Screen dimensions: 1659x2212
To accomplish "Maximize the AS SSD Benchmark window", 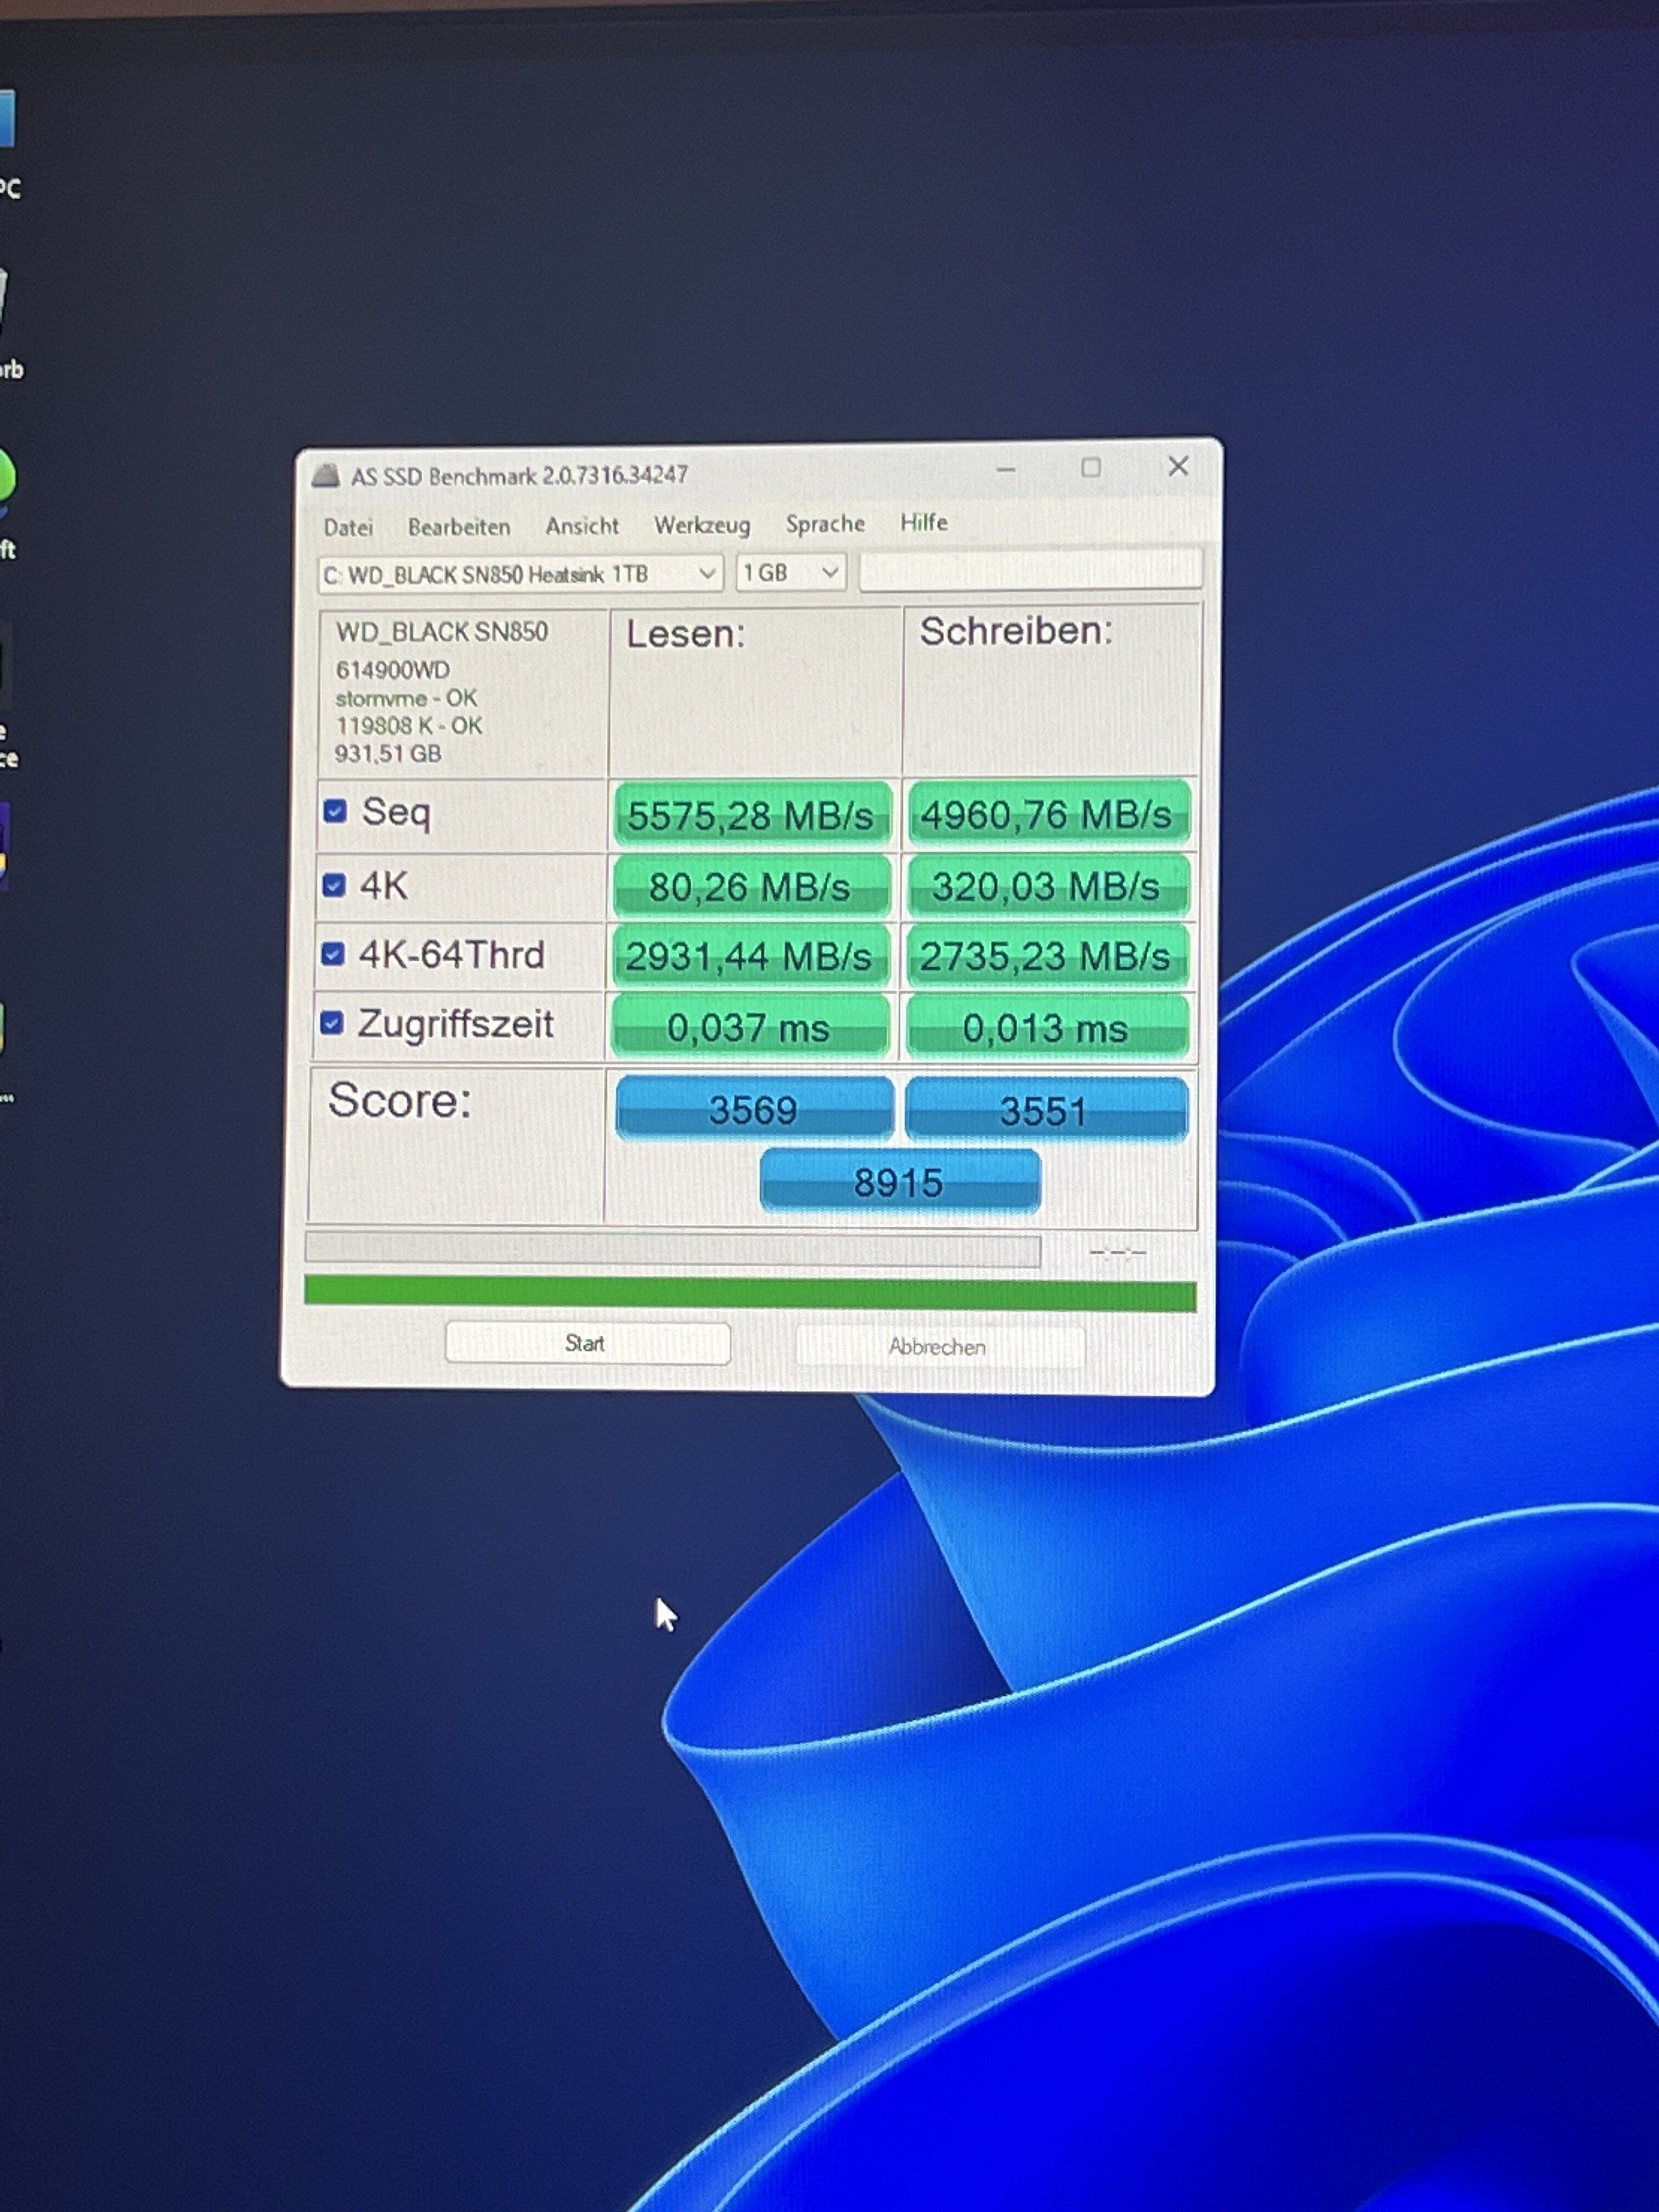I will (1091, 467).
